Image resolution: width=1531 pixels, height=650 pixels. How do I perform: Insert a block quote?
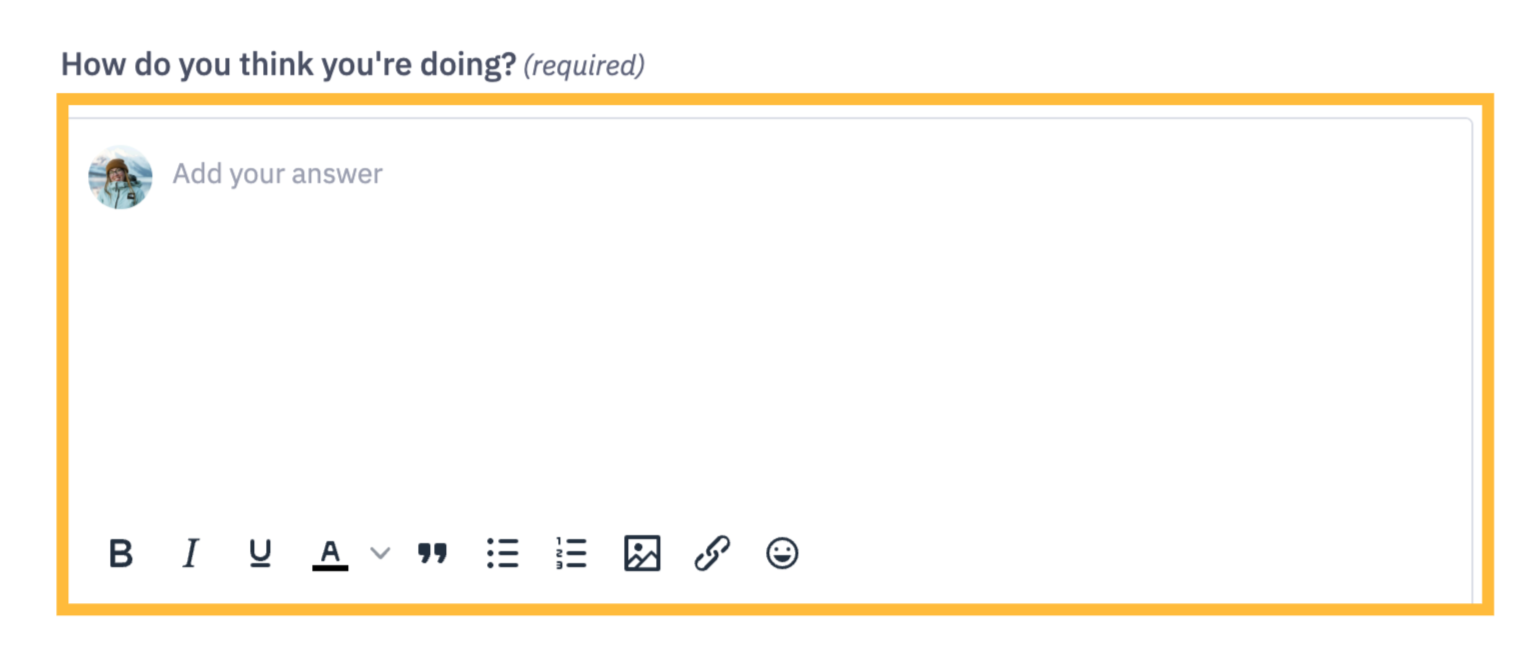pyautogui.click(x=432, y=553)
